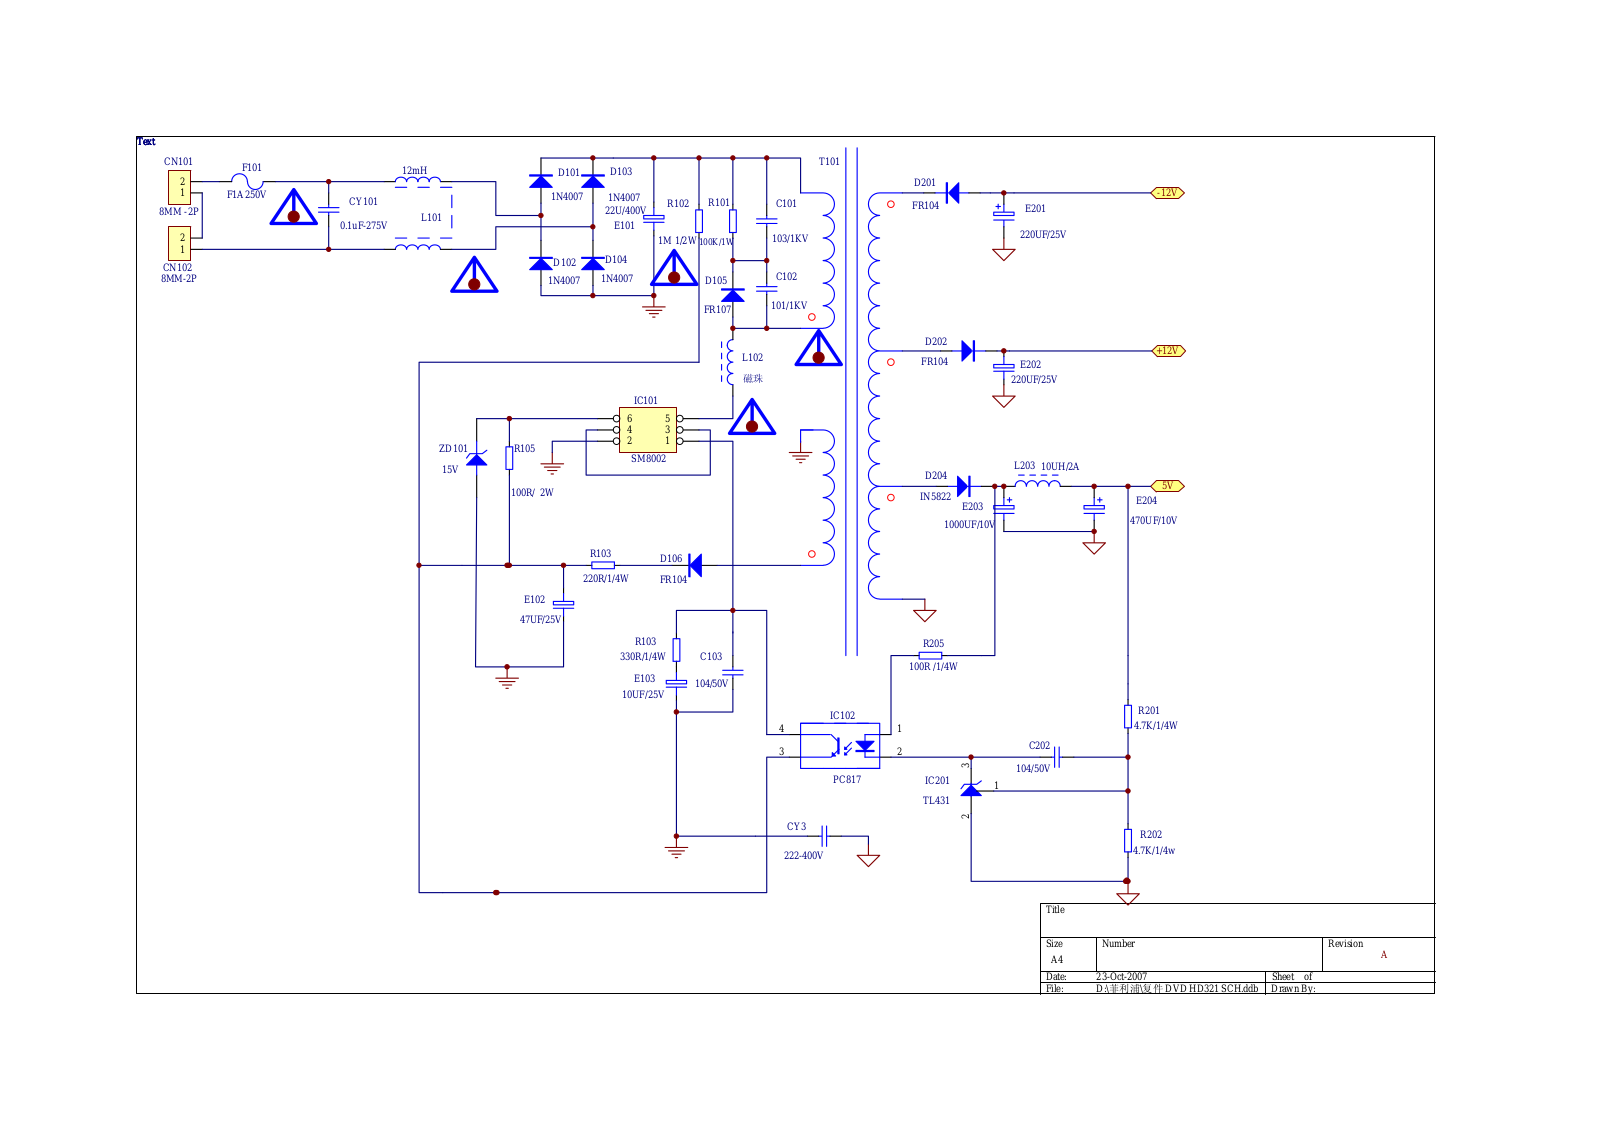Click the R105 resistor symbol
The image size is (1600, 1131).
[x=509, y=458]
